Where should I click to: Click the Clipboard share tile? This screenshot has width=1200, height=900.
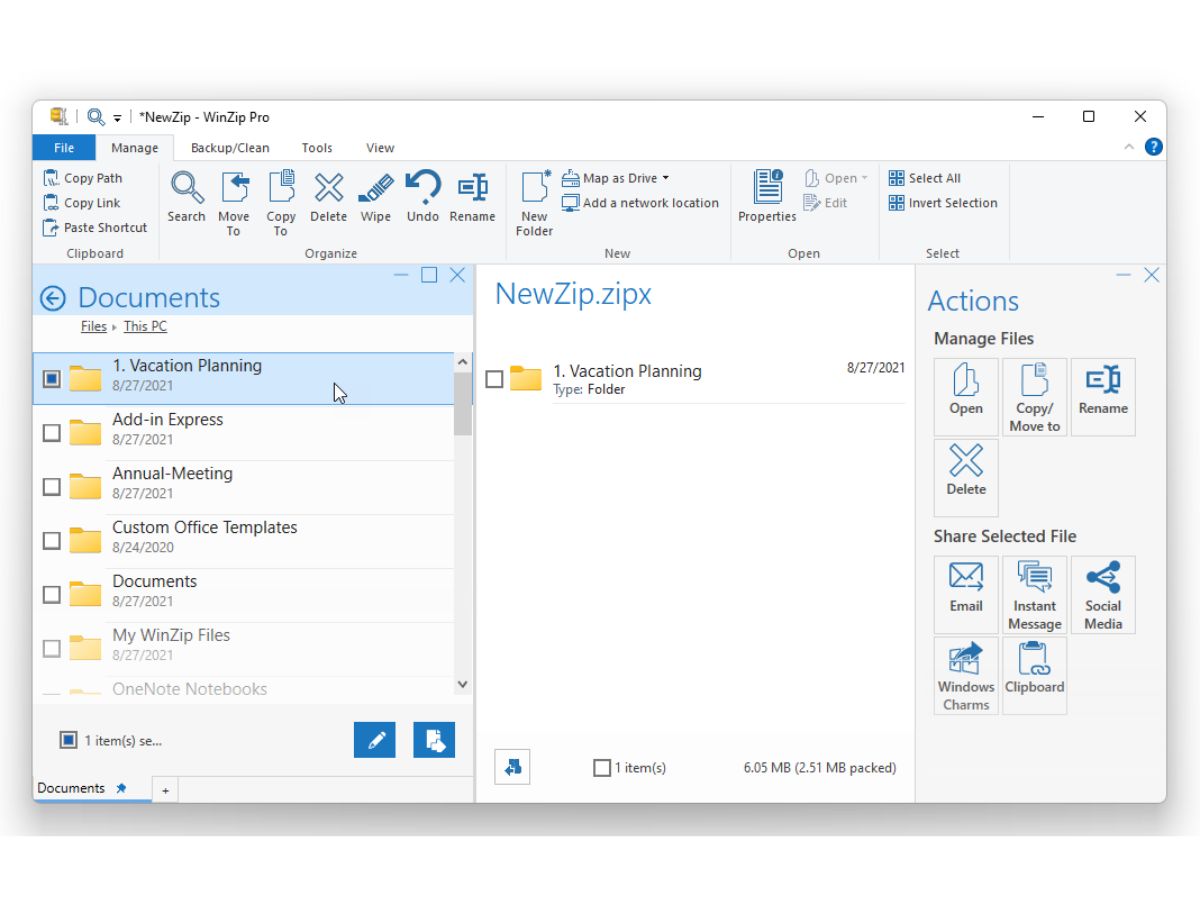pos(1035,675)
